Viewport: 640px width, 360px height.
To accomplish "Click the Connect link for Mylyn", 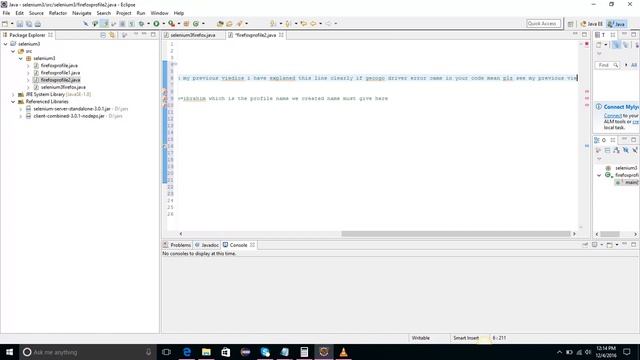I will (612, 116).
